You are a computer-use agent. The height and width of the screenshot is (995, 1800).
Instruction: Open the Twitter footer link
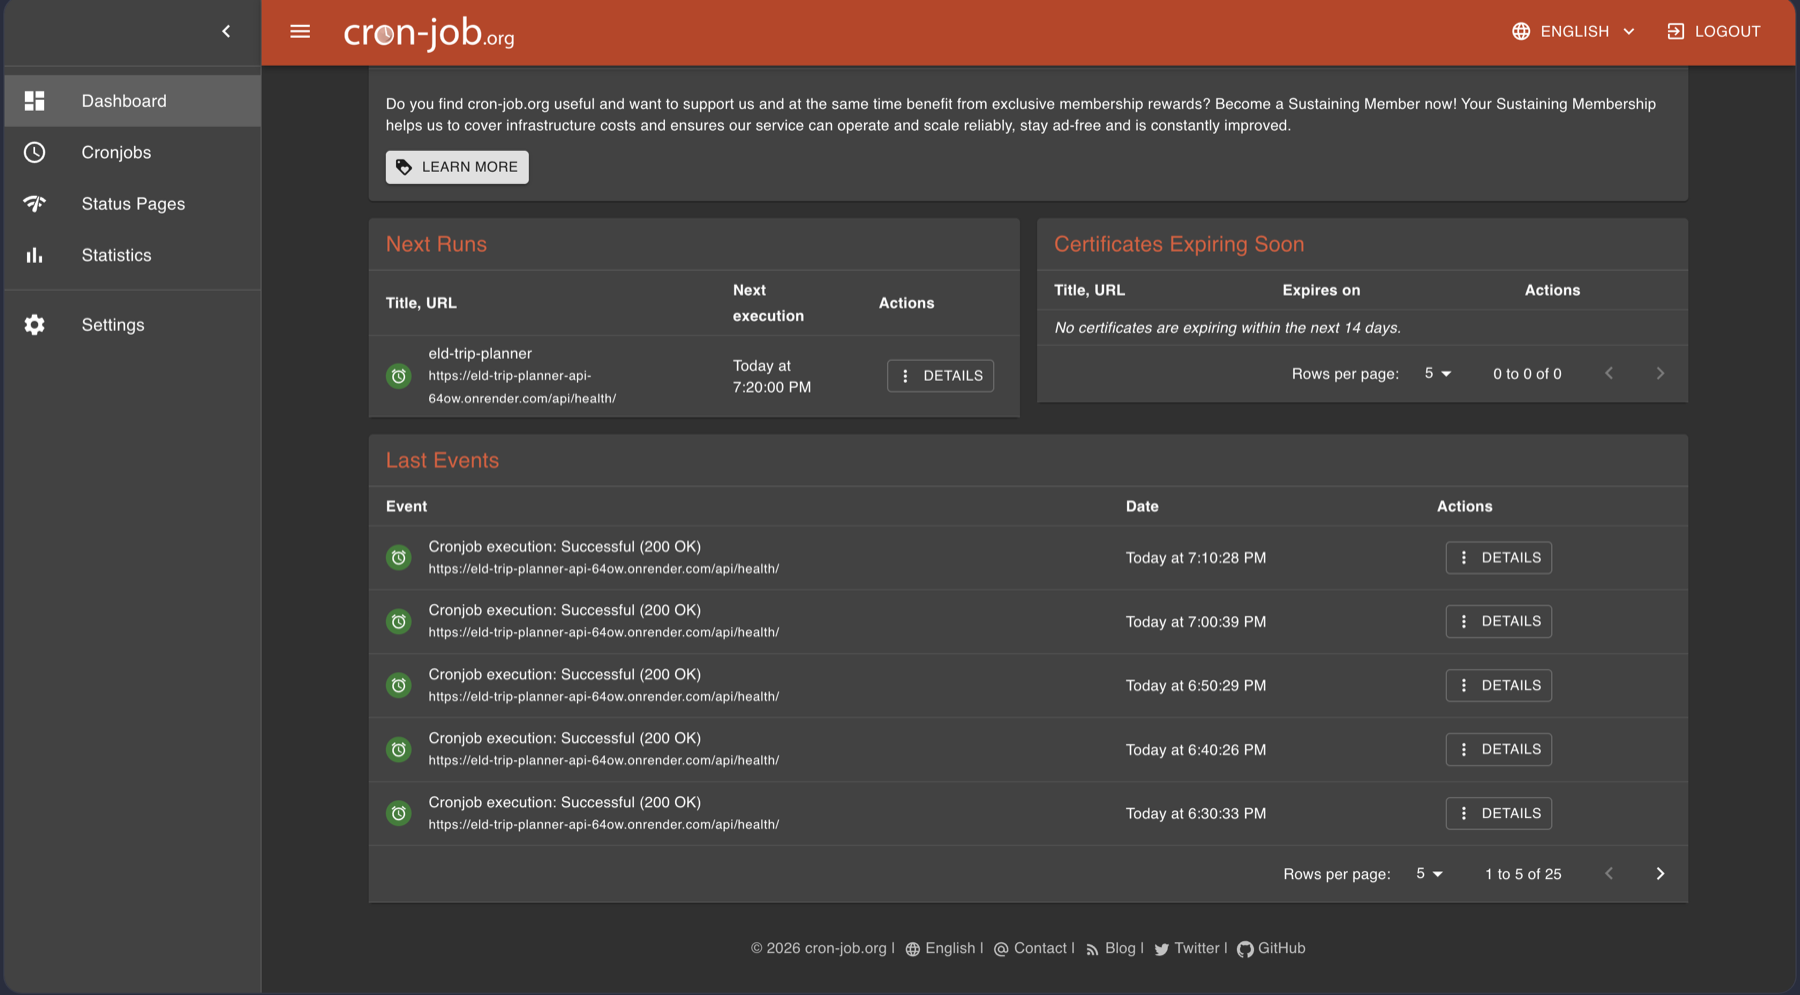(x=1187, y=948)
